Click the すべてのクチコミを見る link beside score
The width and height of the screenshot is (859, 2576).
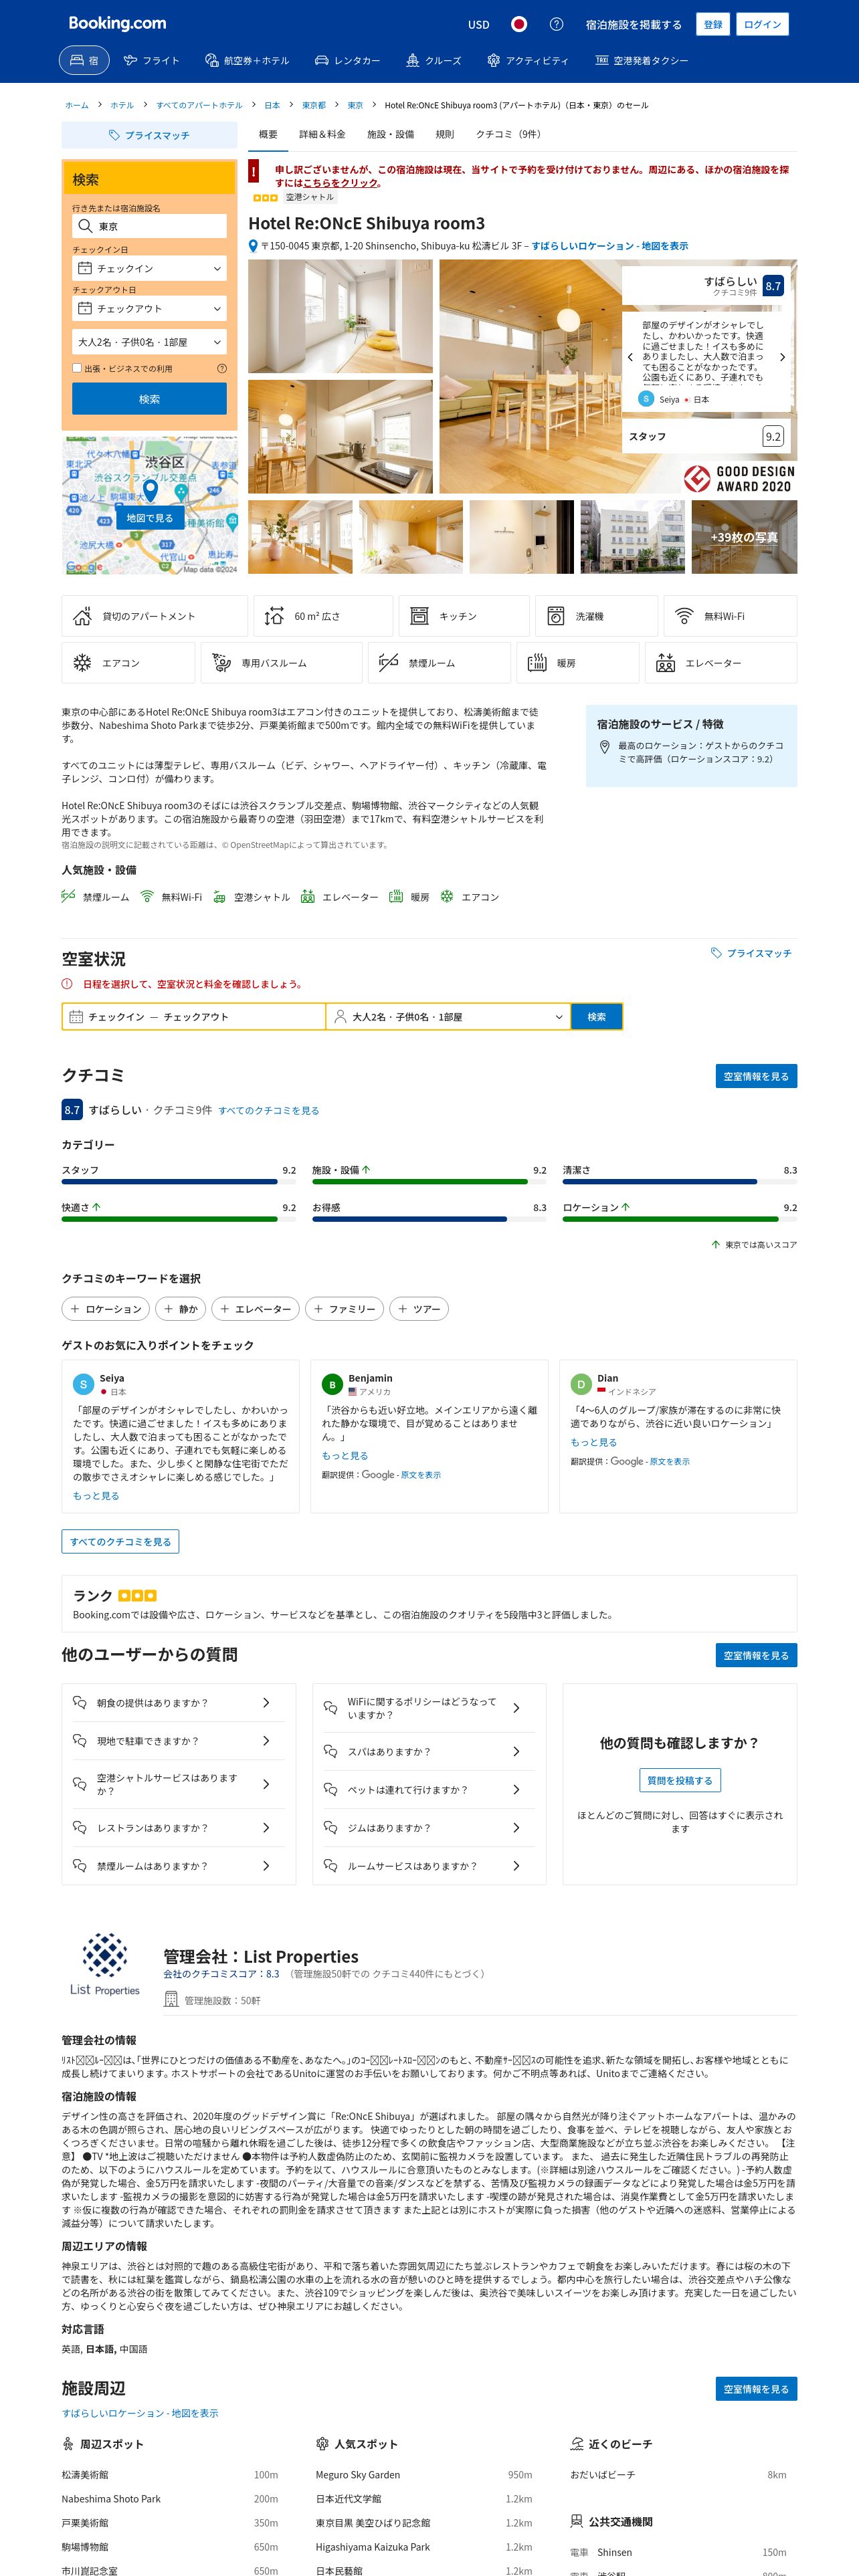click(x=269, y=1110)
